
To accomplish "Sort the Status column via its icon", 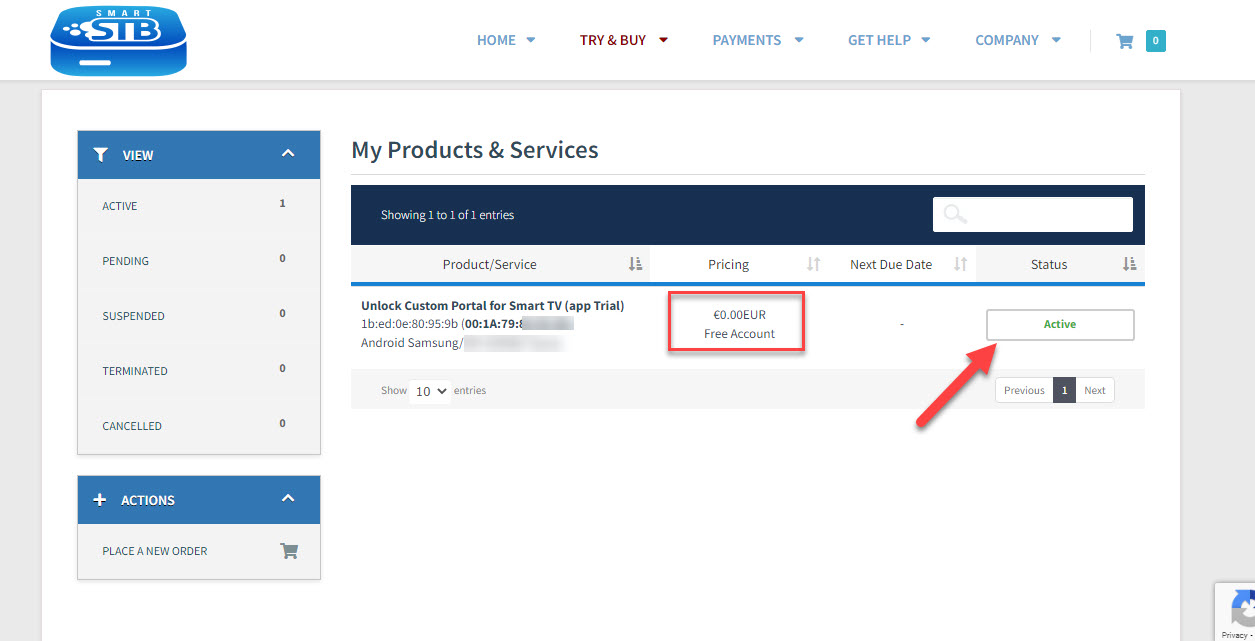I will (1129, 264).
